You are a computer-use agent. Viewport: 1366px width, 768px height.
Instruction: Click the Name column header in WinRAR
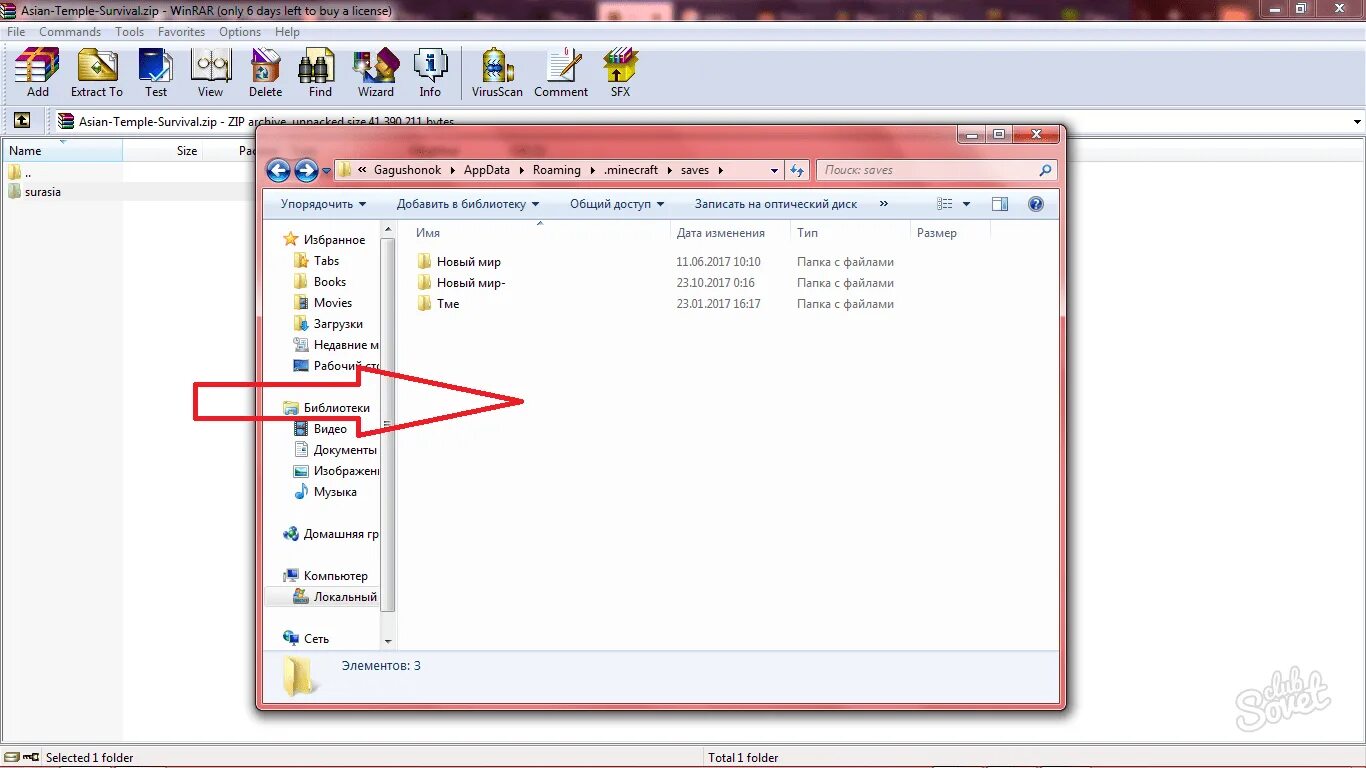[x=61, y=151]
